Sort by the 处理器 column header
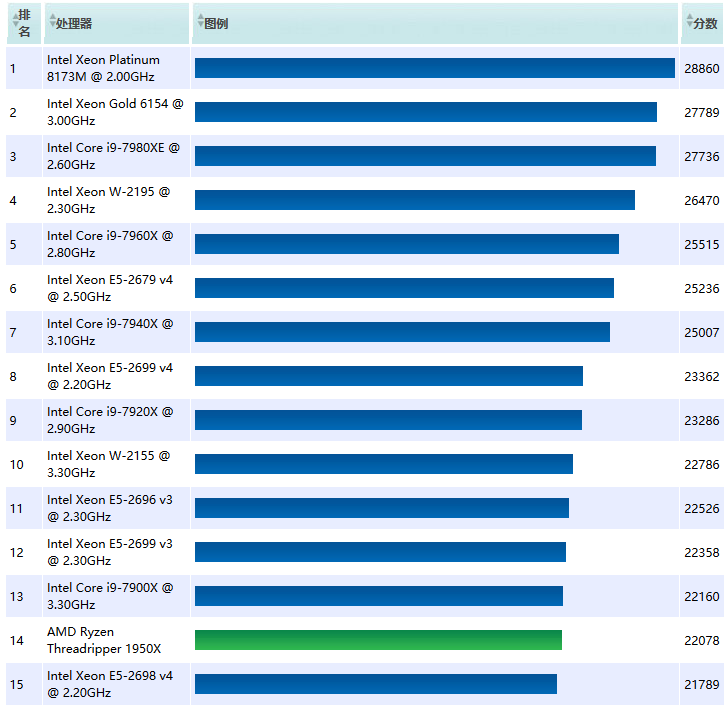Screen dimensions: 725x713 tap(116, 23)
